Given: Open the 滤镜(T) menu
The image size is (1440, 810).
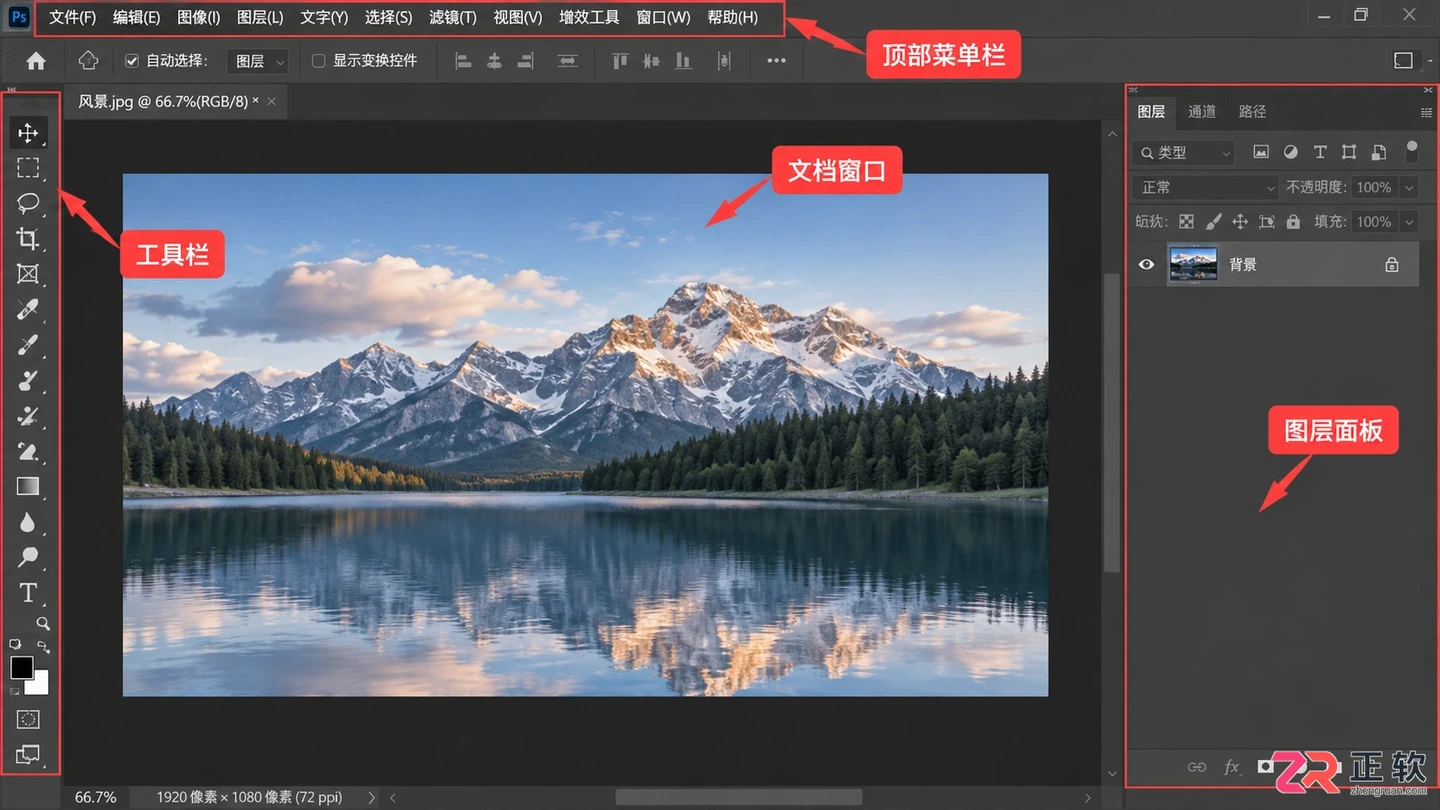Looking at the screenshot, I should [453, 17].
